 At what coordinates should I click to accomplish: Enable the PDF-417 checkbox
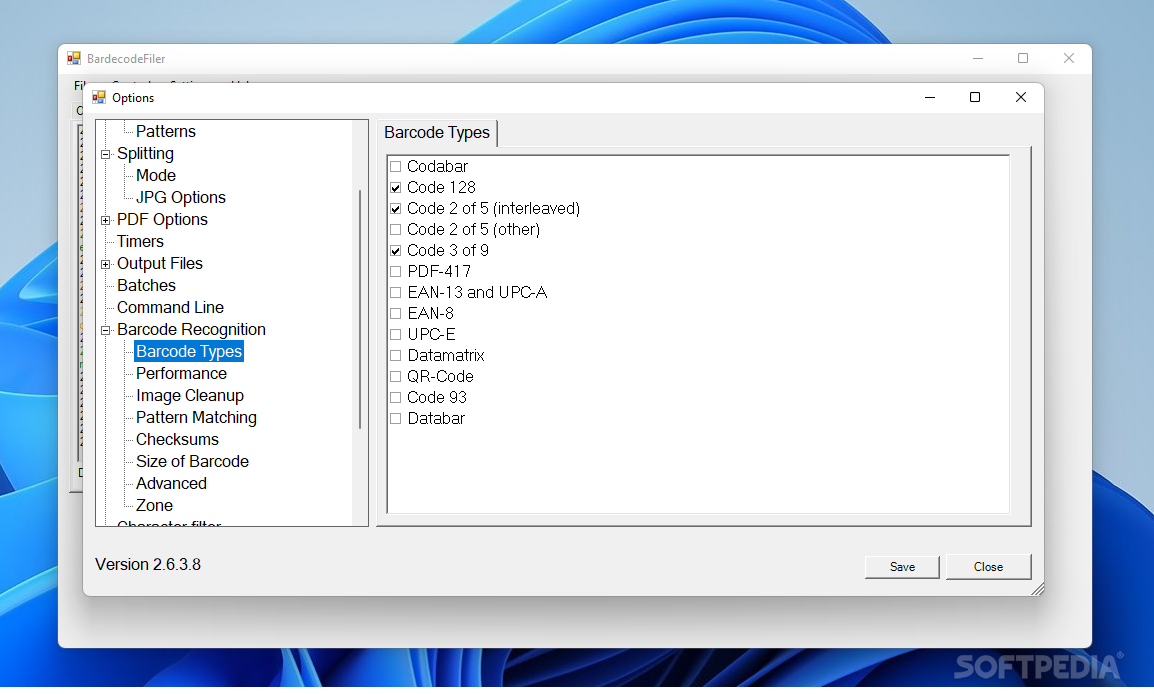click(395, 272)
